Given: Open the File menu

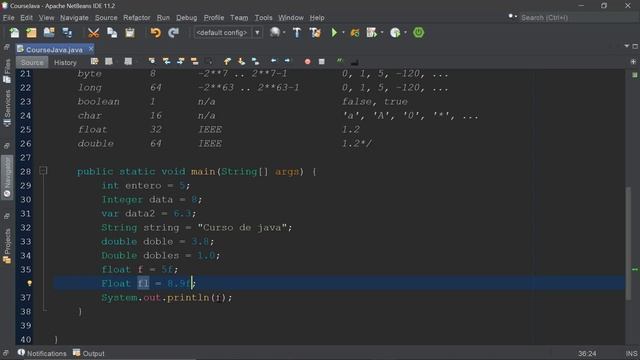Looking at the screenshot, I should (9, 18).
